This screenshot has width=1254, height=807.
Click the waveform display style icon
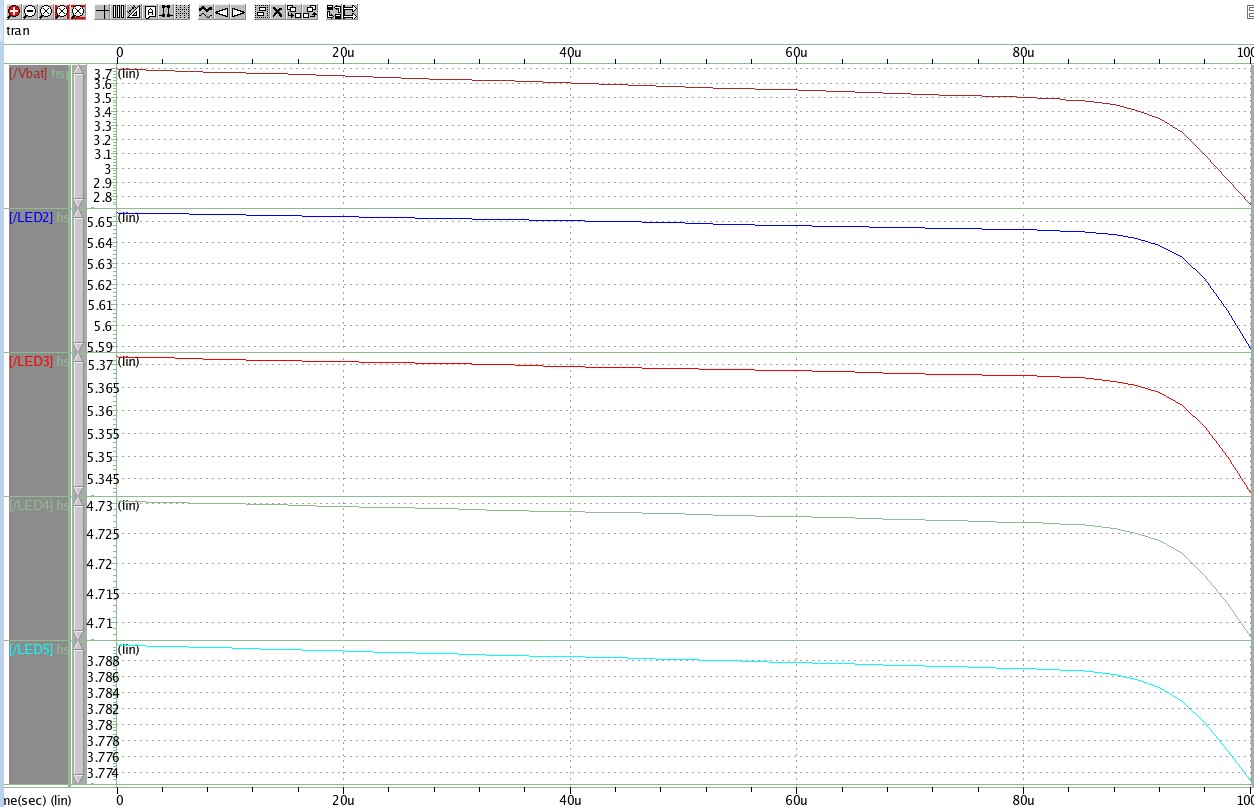tap(205, 12)
